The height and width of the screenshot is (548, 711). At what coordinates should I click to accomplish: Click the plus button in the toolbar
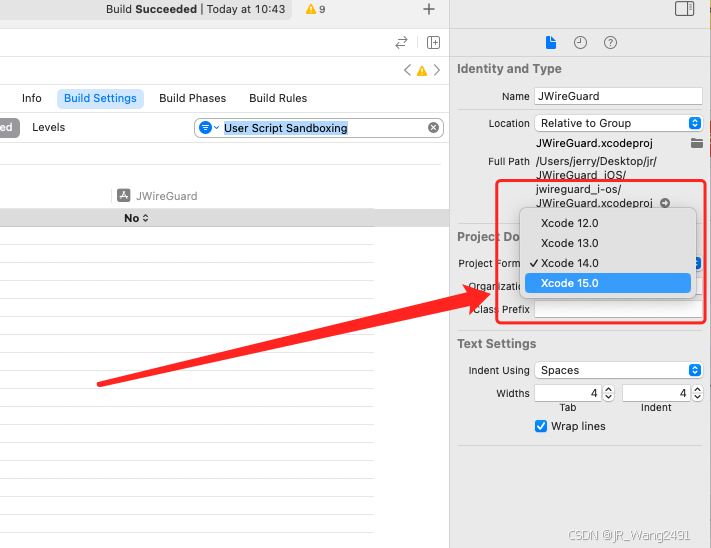click(429, 9)
